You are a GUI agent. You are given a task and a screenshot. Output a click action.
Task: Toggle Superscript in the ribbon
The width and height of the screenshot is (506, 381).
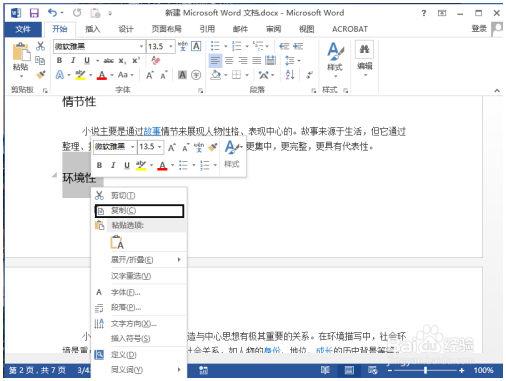(x=135, y=61)
